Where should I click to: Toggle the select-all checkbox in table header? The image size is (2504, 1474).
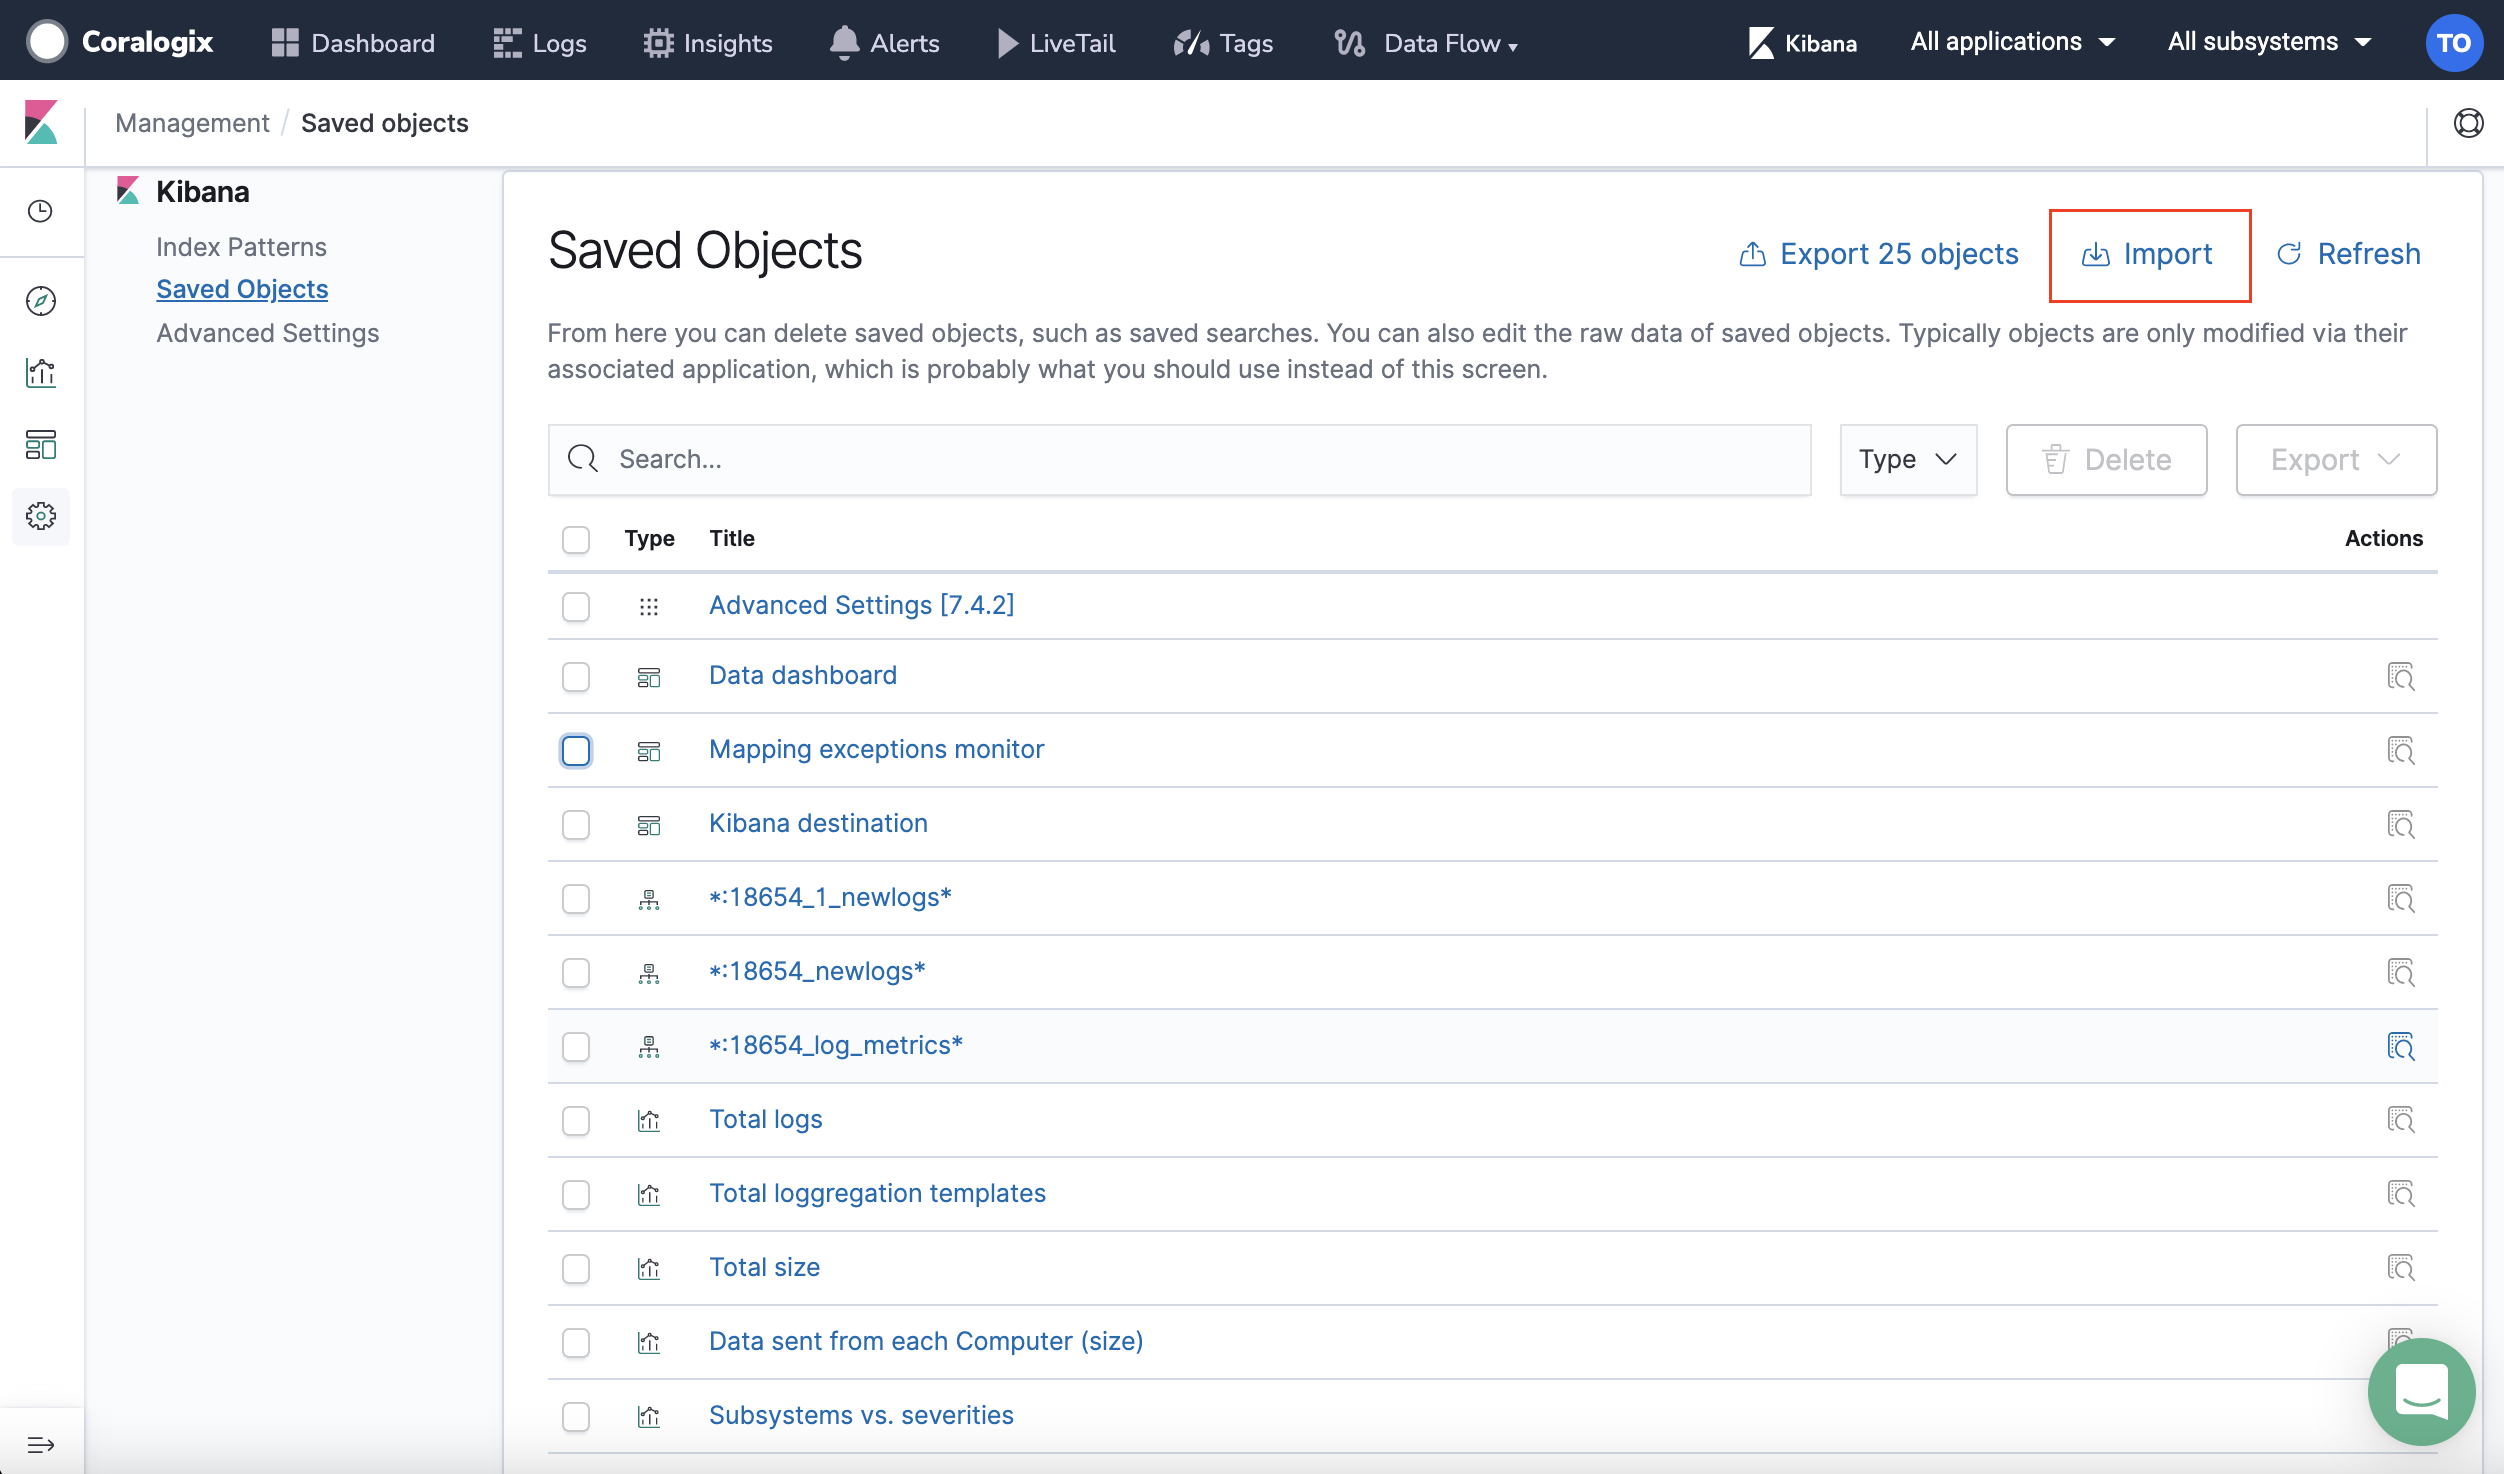tap(576, 540)
